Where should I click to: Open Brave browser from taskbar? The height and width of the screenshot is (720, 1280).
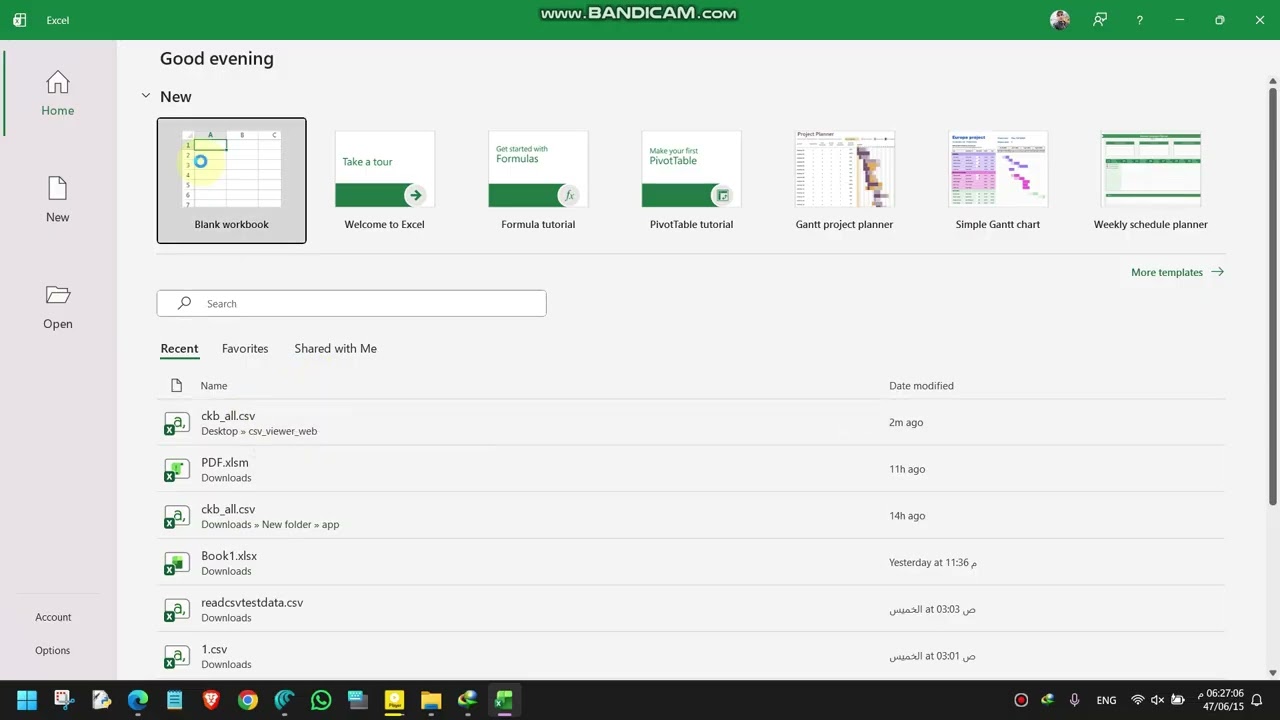[x=211, y=700]
